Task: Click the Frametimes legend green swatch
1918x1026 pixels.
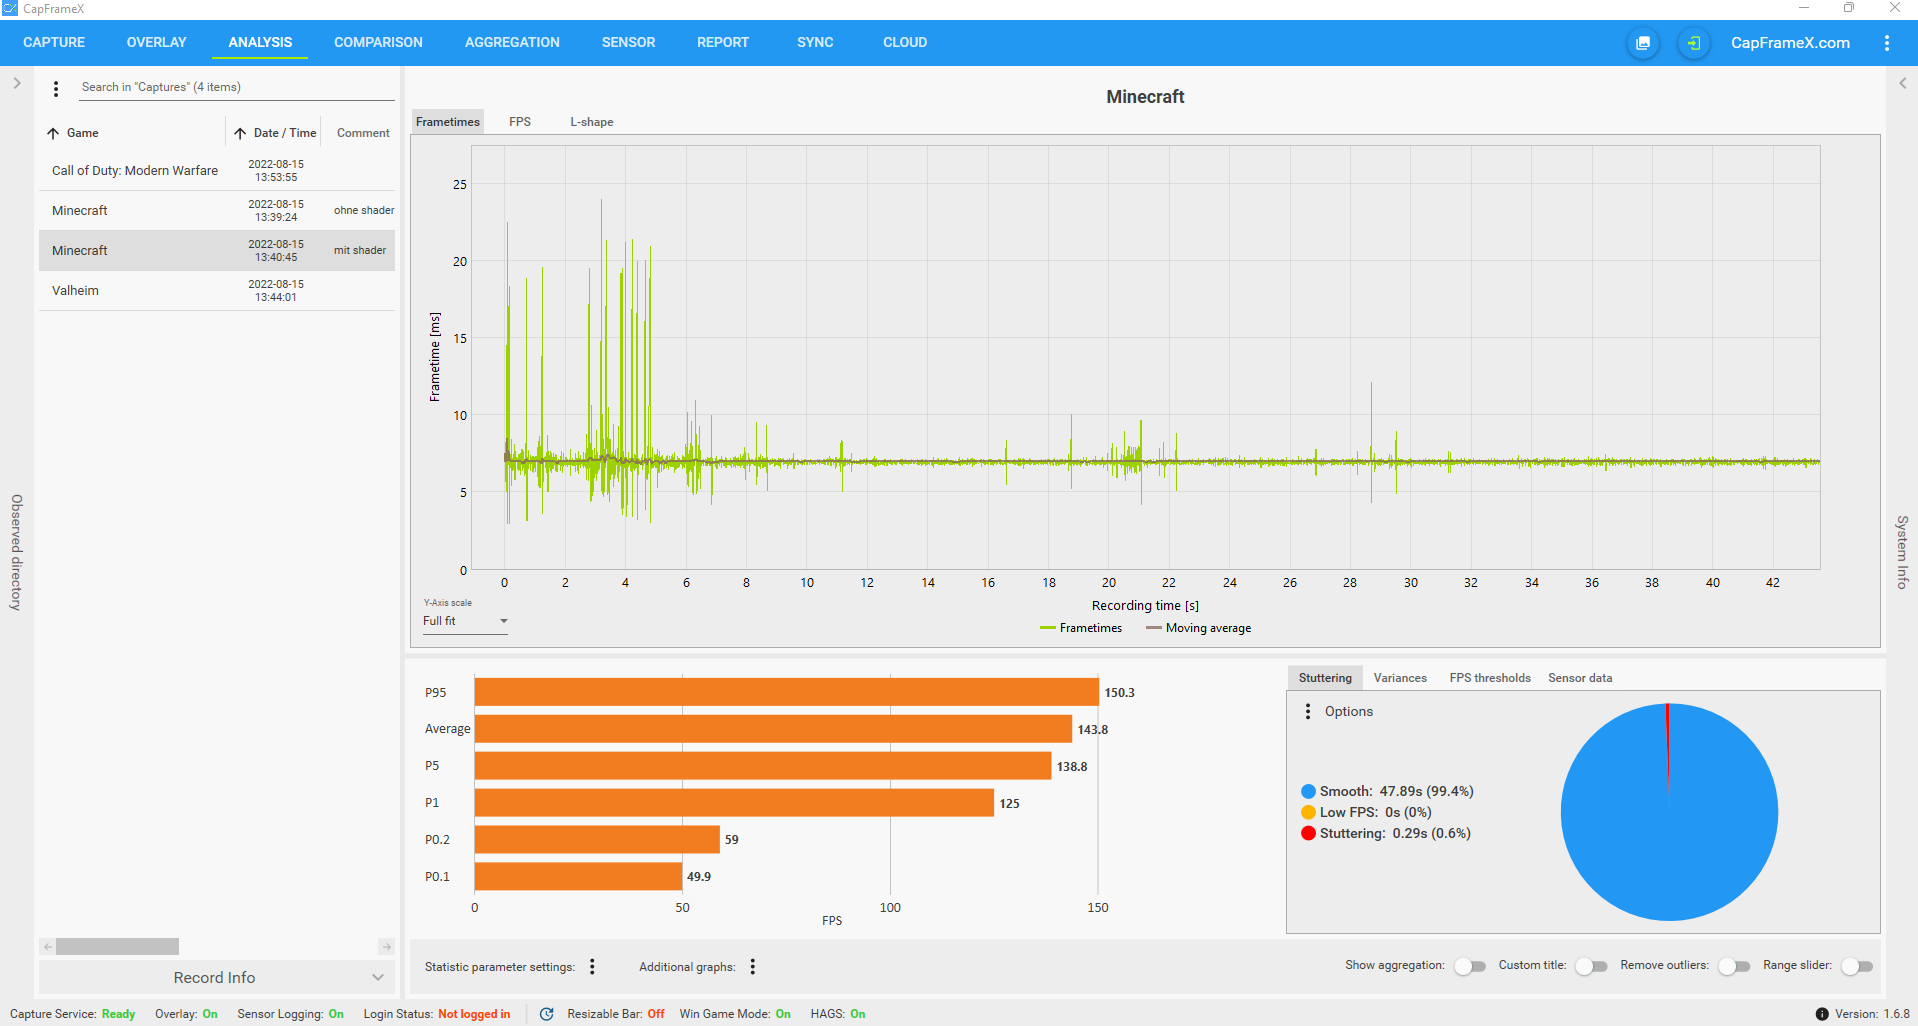Action: point(1048,628)
